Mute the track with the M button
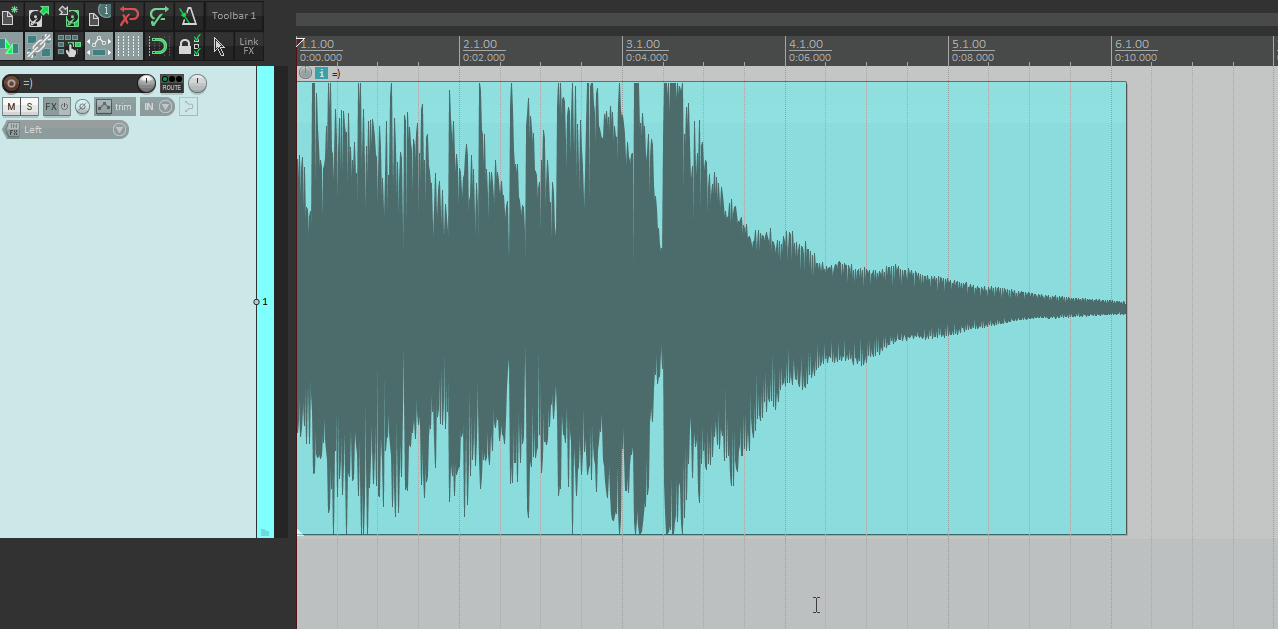The height and width of the screenshot is (629, 1278). (11, 106)
